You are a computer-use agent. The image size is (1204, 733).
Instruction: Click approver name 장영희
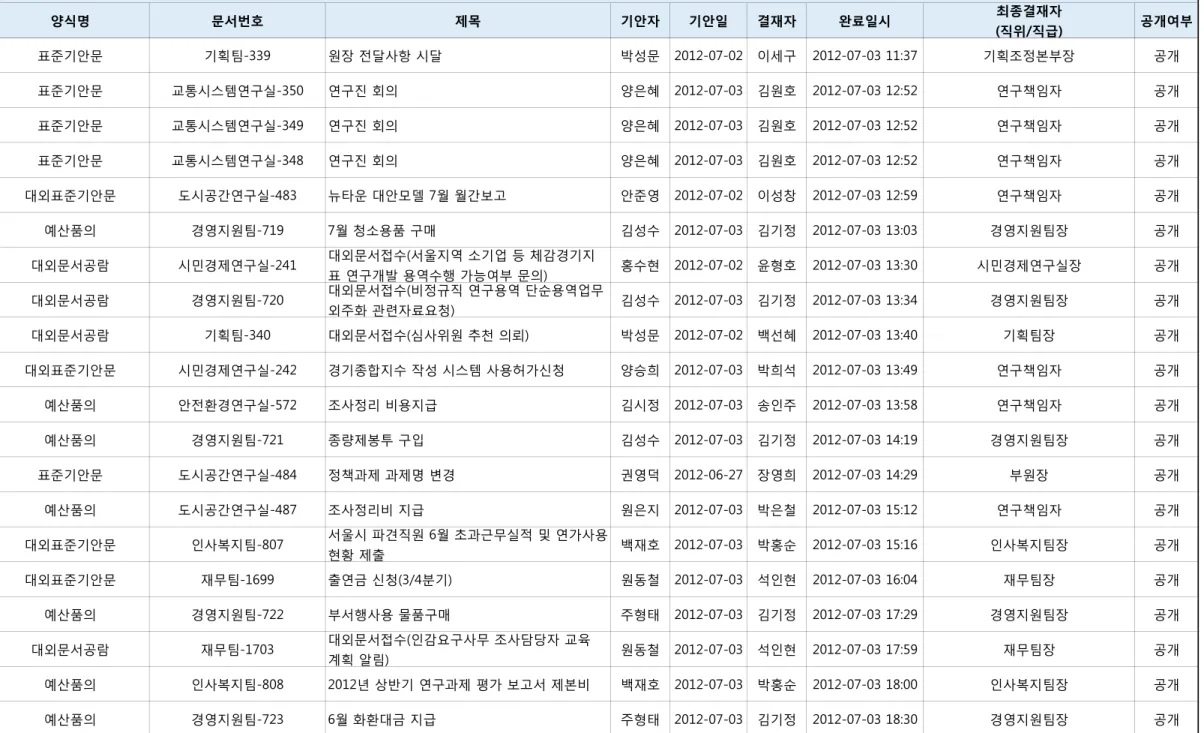[x=777, y=476]
